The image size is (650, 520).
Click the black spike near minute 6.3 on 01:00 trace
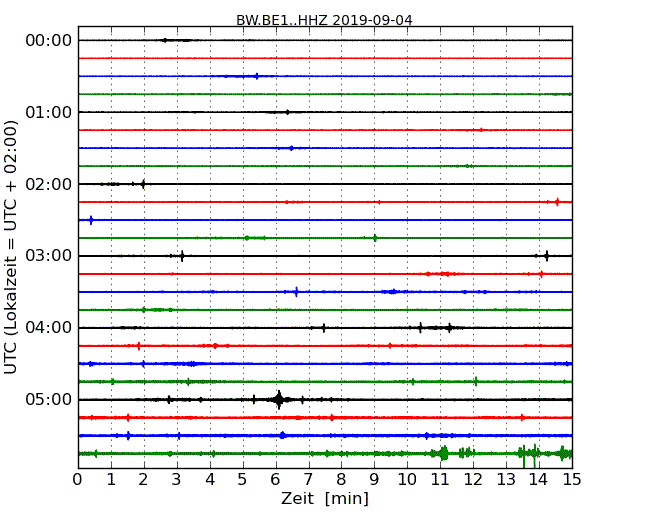[287, 112]
